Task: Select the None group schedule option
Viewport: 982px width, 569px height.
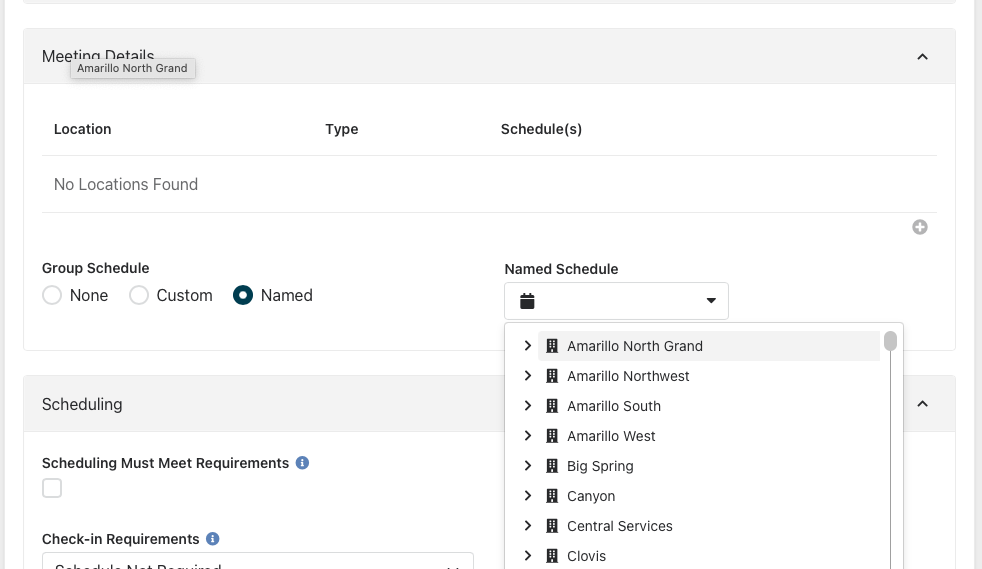Action: 52,295
